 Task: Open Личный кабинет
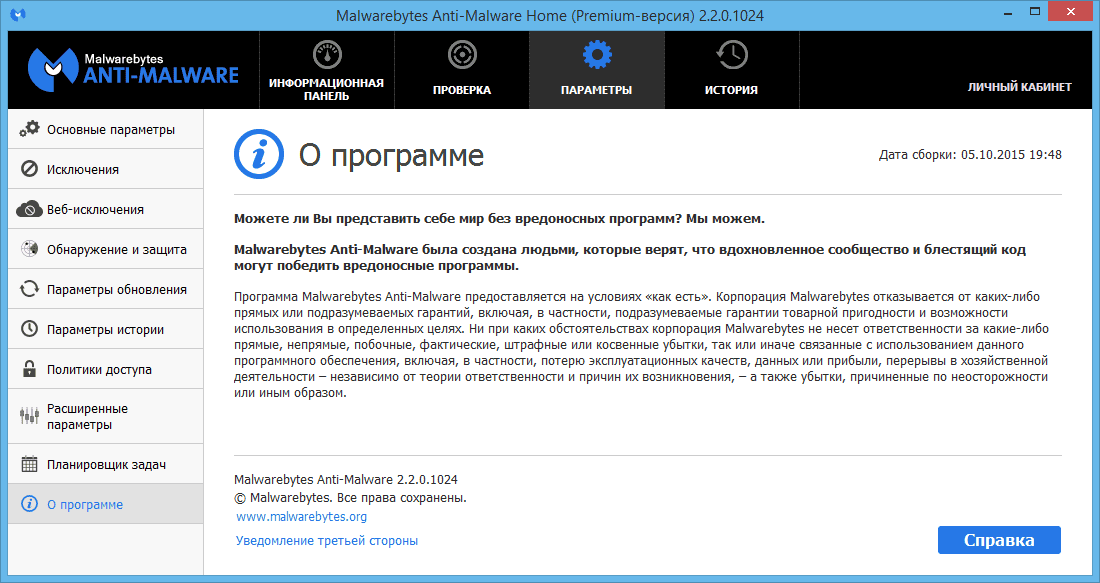coord(1019,87)
